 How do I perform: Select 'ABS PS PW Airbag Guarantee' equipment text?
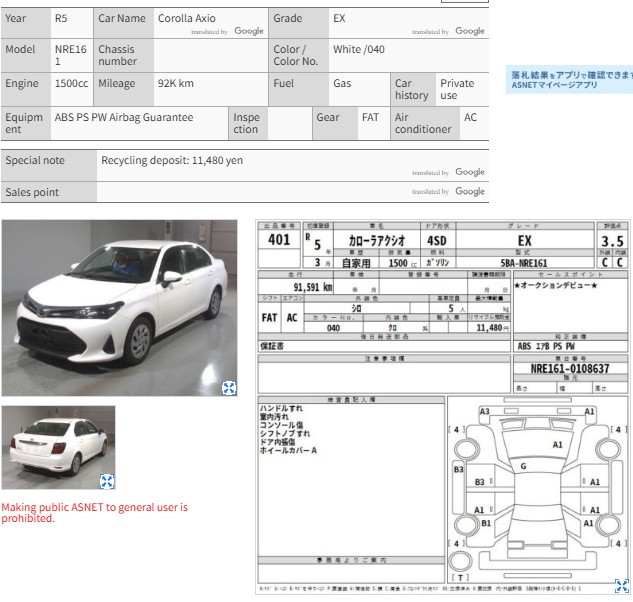pyautogui.click(x=124, y=117)
